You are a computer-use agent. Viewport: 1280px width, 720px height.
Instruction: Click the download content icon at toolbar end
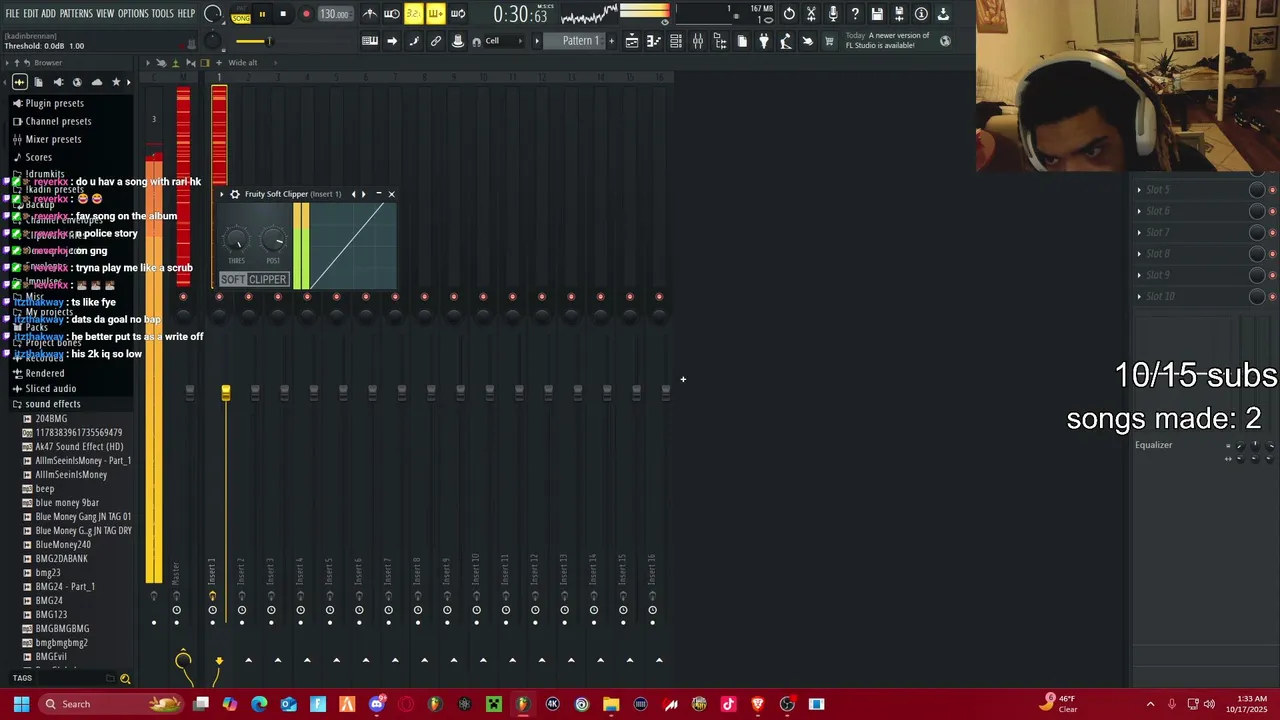[943, 14]
